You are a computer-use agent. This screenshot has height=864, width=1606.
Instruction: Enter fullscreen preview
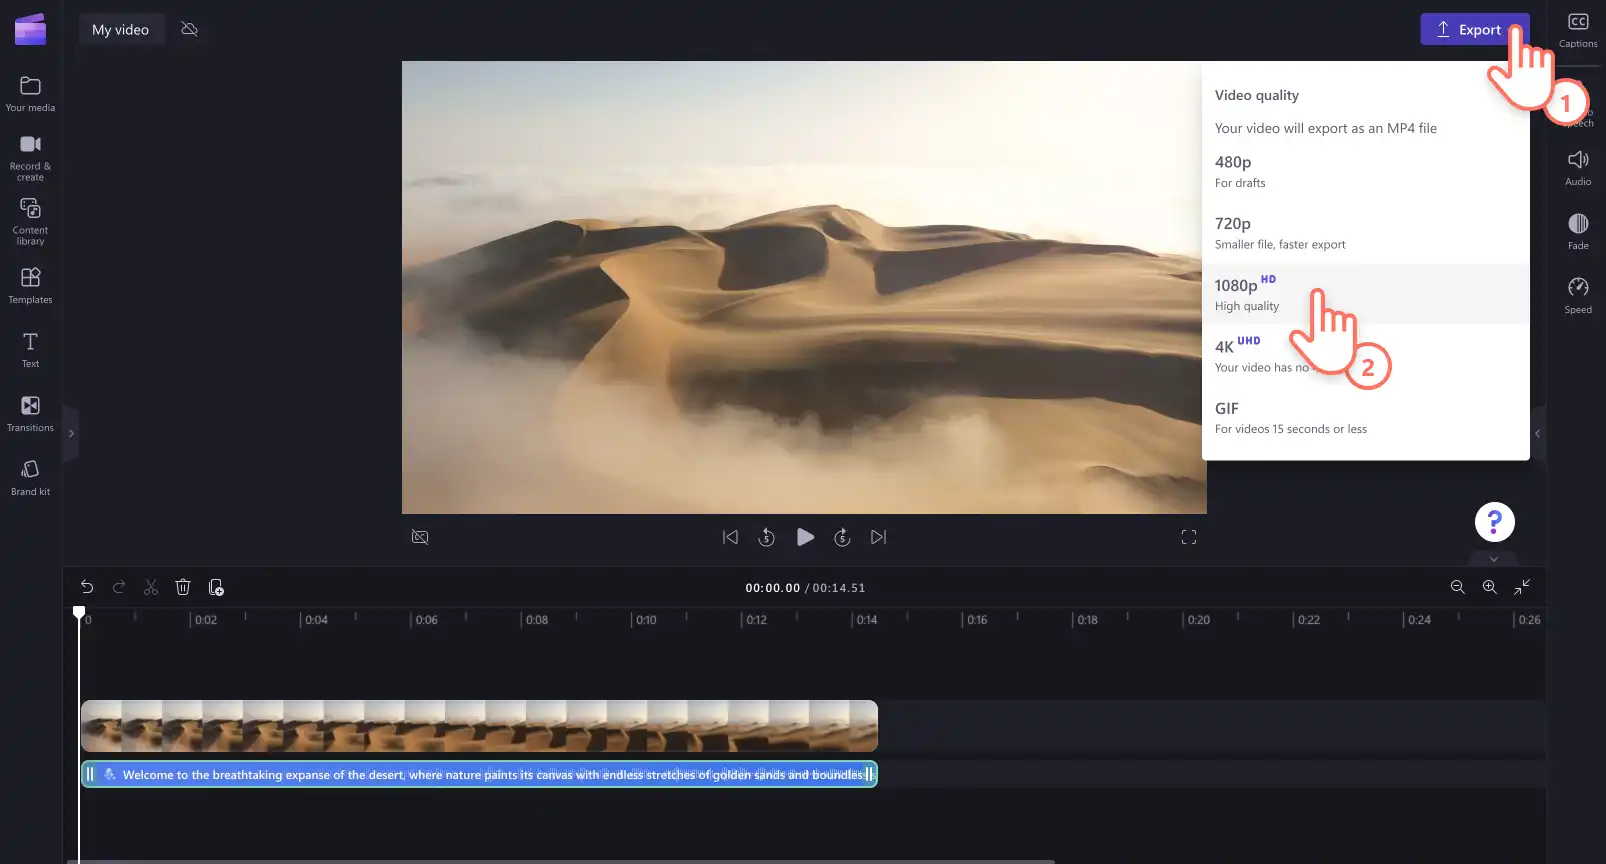(x=1188, y=537)
